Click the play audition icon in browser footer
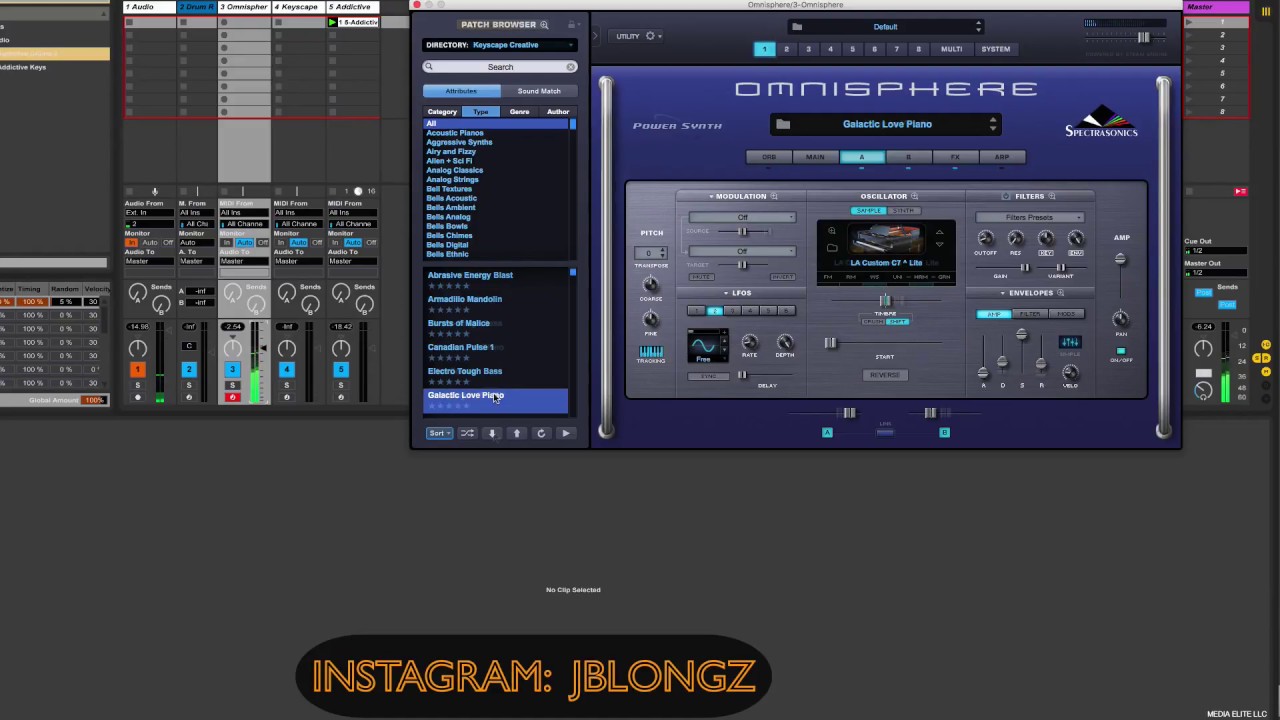The width and height of the screenshot is (1280, 720). click(x=566, y=433)
